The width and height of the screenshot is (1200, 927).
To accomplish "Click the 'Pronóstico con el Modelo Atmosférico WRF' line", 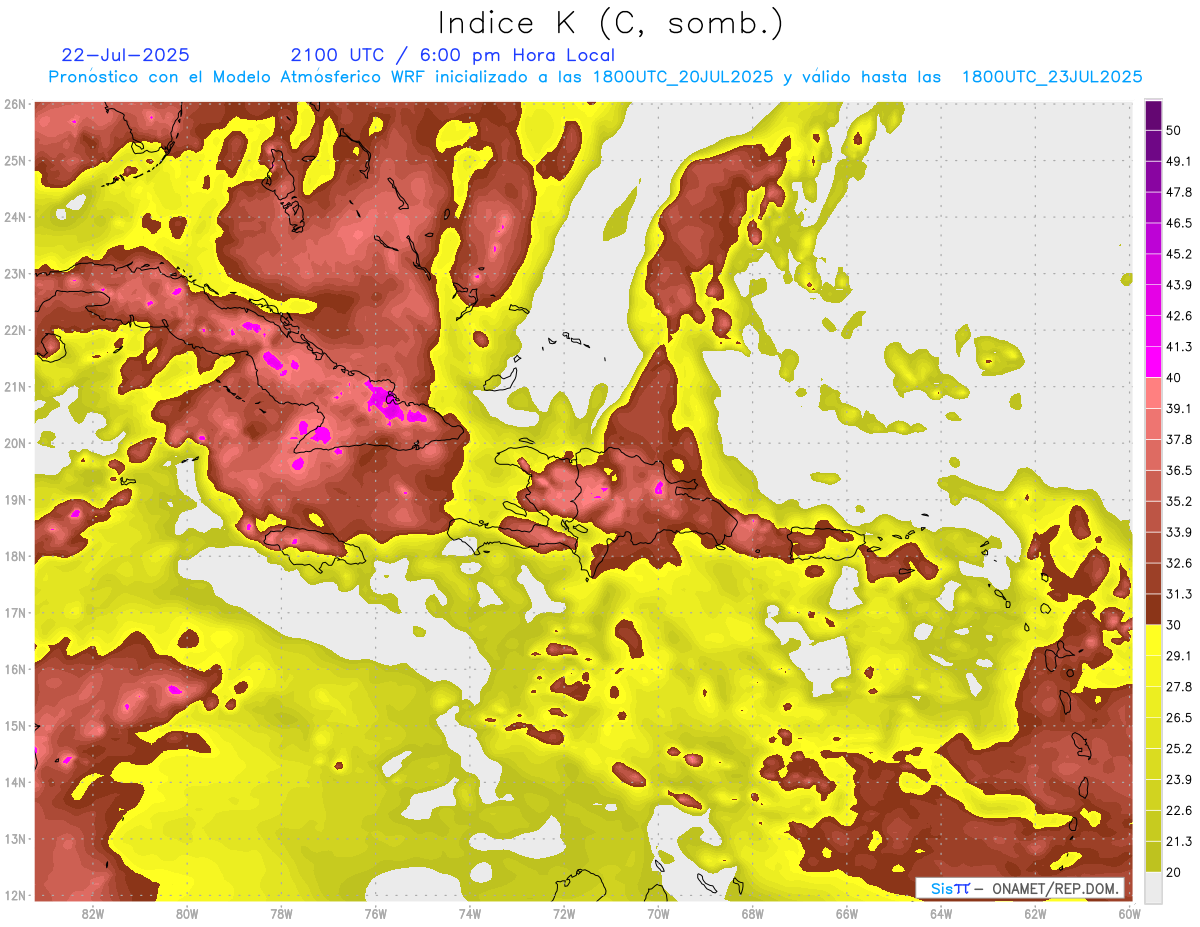I will point(596,77).
